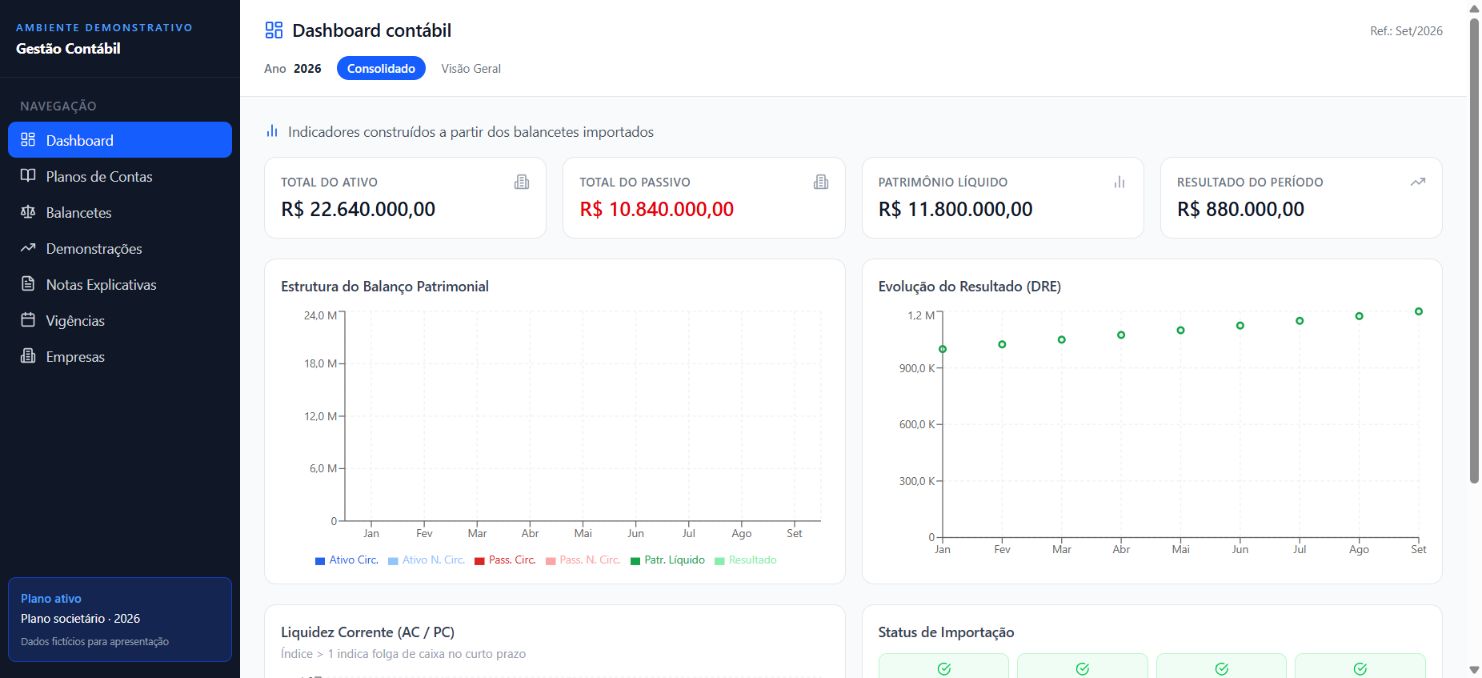
Task: Click the Fev data point in DRE chart
Action: point(1002,344)
